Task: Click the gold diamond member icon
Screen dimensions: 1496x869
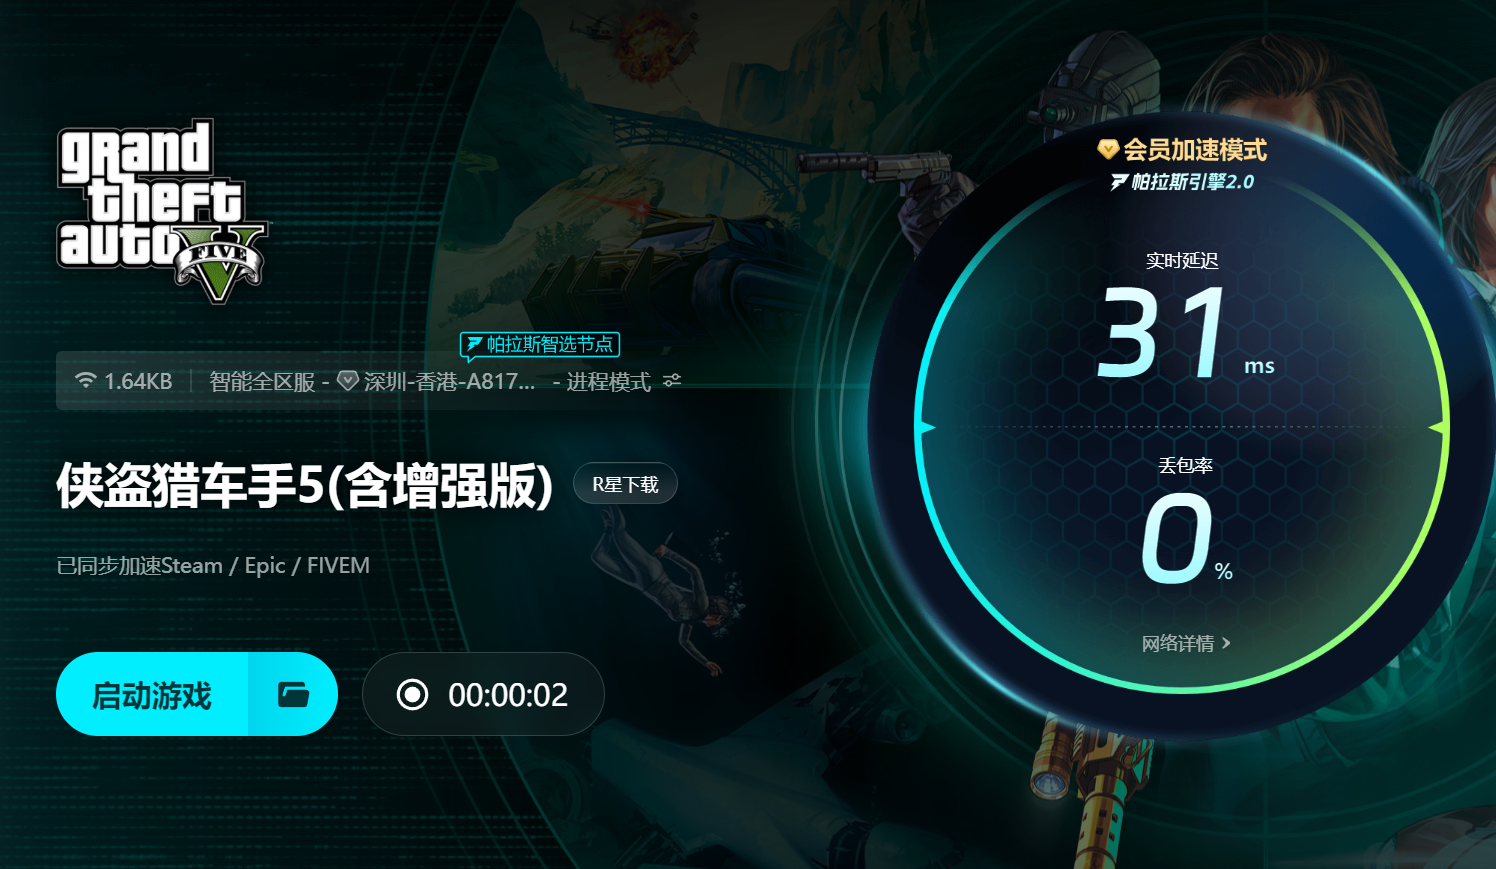Action: click(x=1107, y=150)
